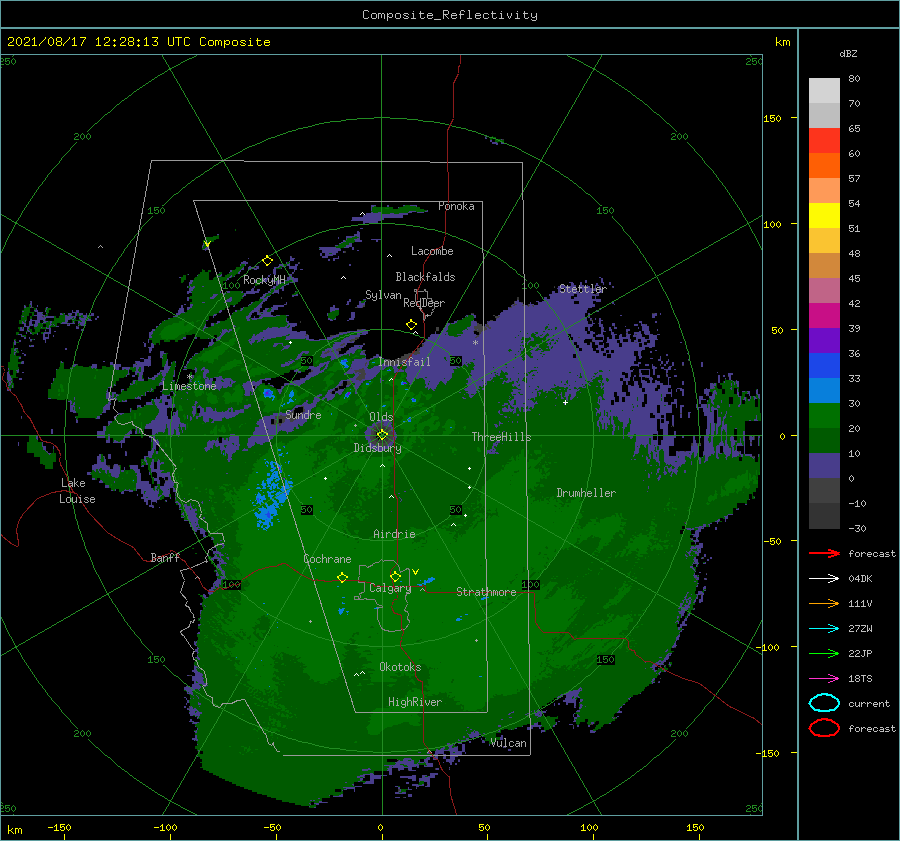Viewport: 900px width, 841px height.
Task: Select bright green 20-30 dBZ swatch
Action: [x=824, y=415]
